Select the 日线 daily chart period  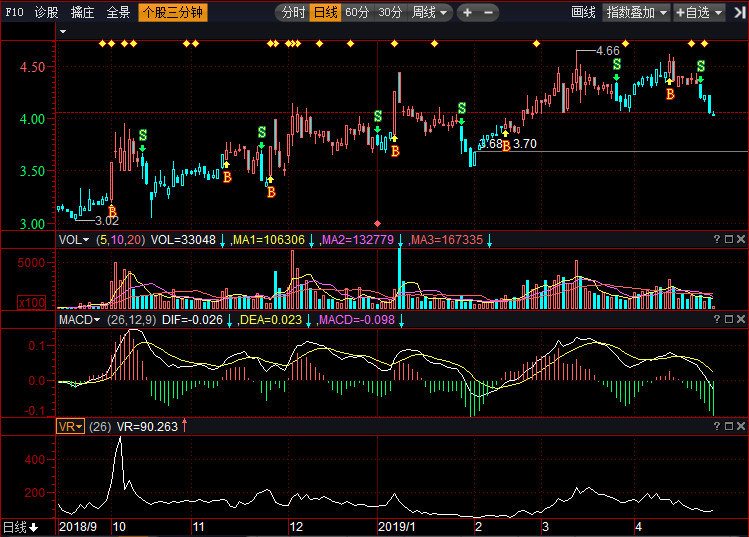point(325,12)
